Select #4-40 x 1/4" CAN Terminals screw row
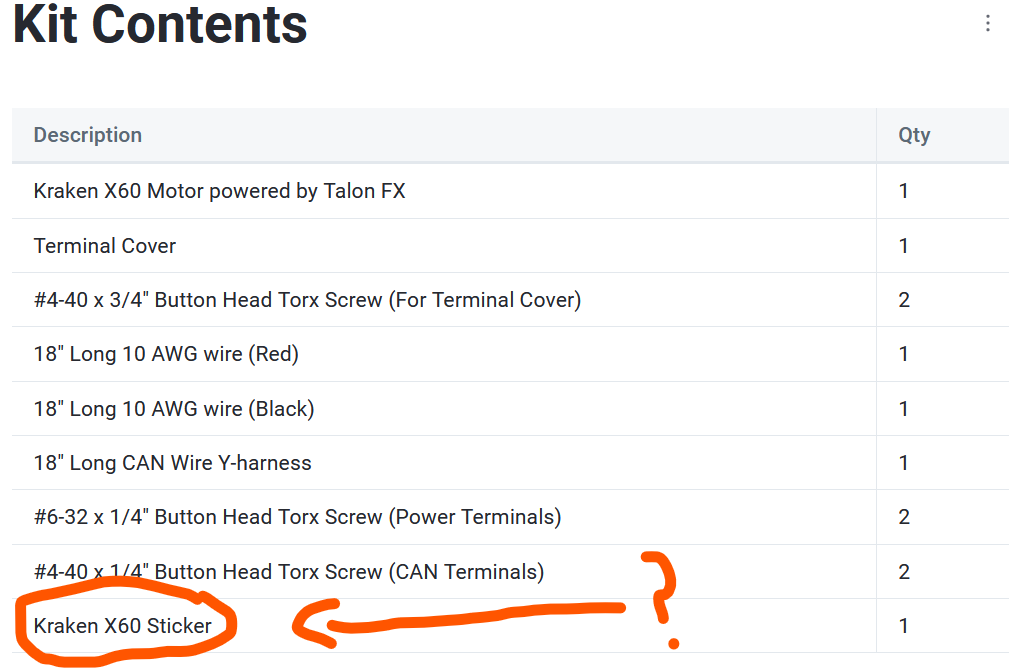 coord(510,572)
